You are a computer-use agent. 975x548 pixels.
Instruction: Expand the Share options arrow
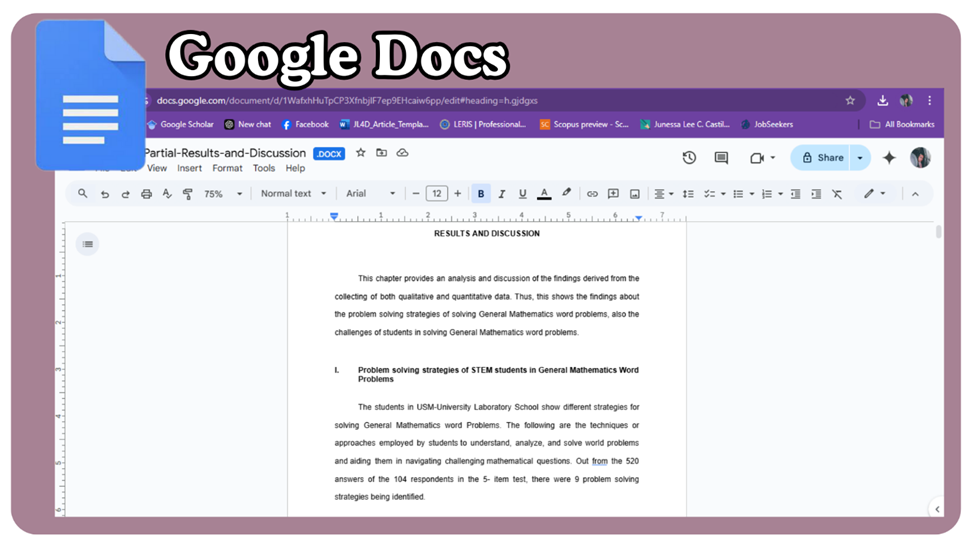point(861,157)
